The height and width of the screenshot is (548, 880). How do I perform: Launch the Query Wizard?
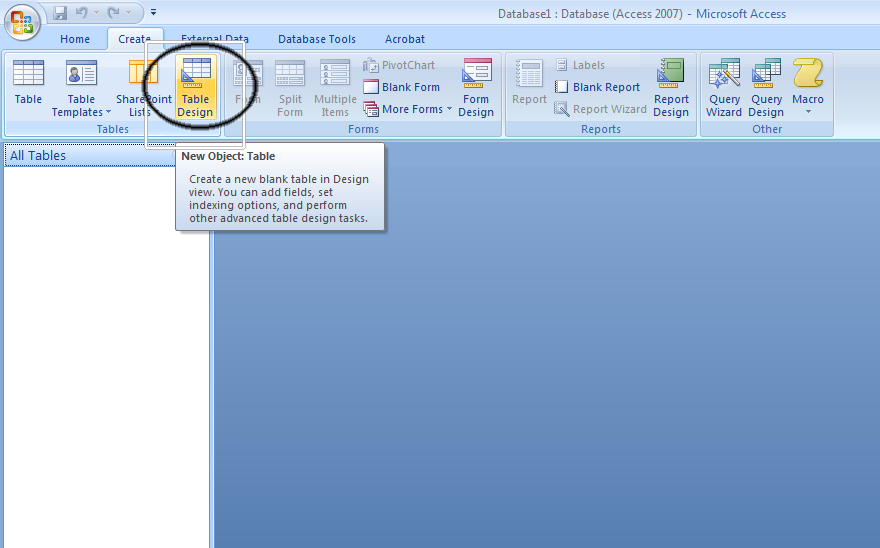724,88
